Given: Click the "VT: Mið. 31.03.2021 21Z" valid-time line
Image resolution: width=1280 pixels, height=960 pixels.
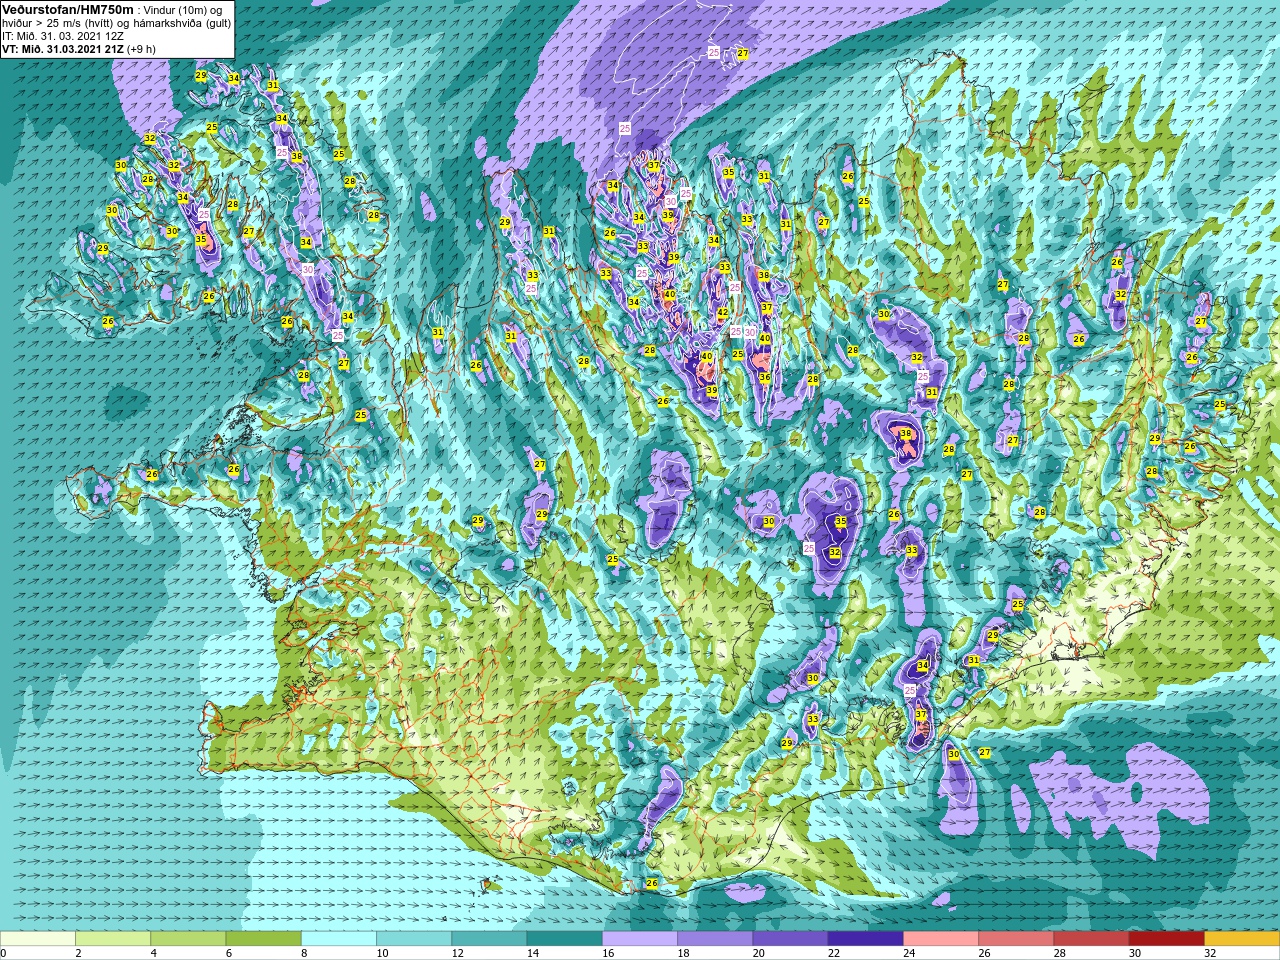Looking at the screenshot, I should [63, 49].
